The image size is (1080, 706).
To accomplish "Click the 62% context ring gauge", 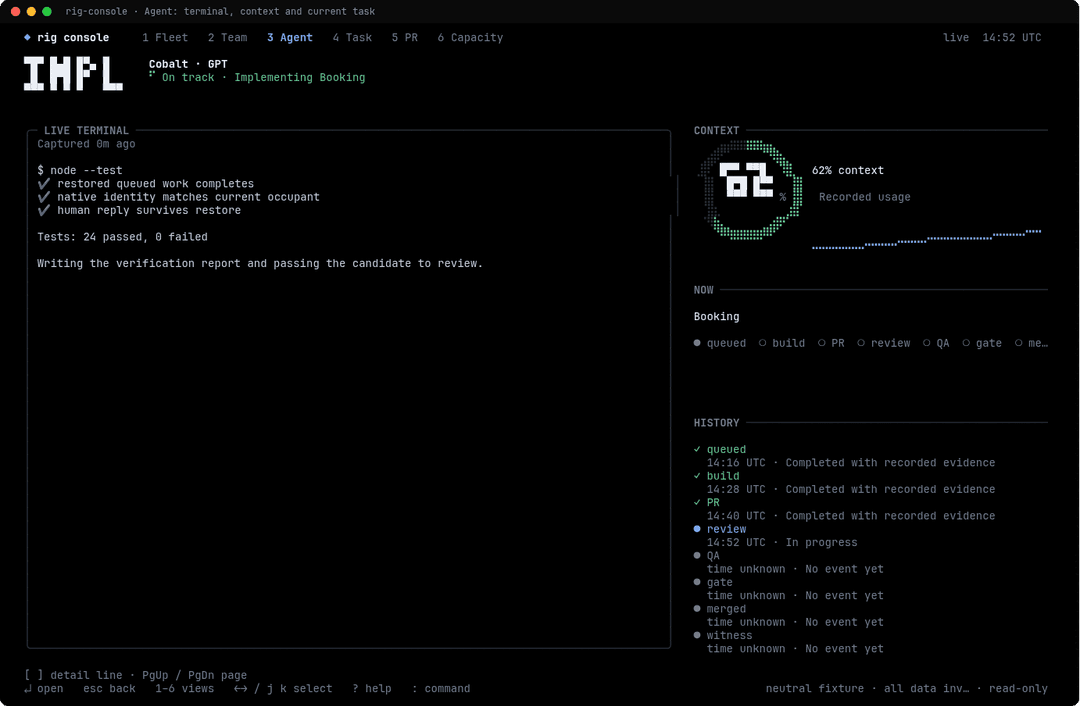I will point(750,190).
